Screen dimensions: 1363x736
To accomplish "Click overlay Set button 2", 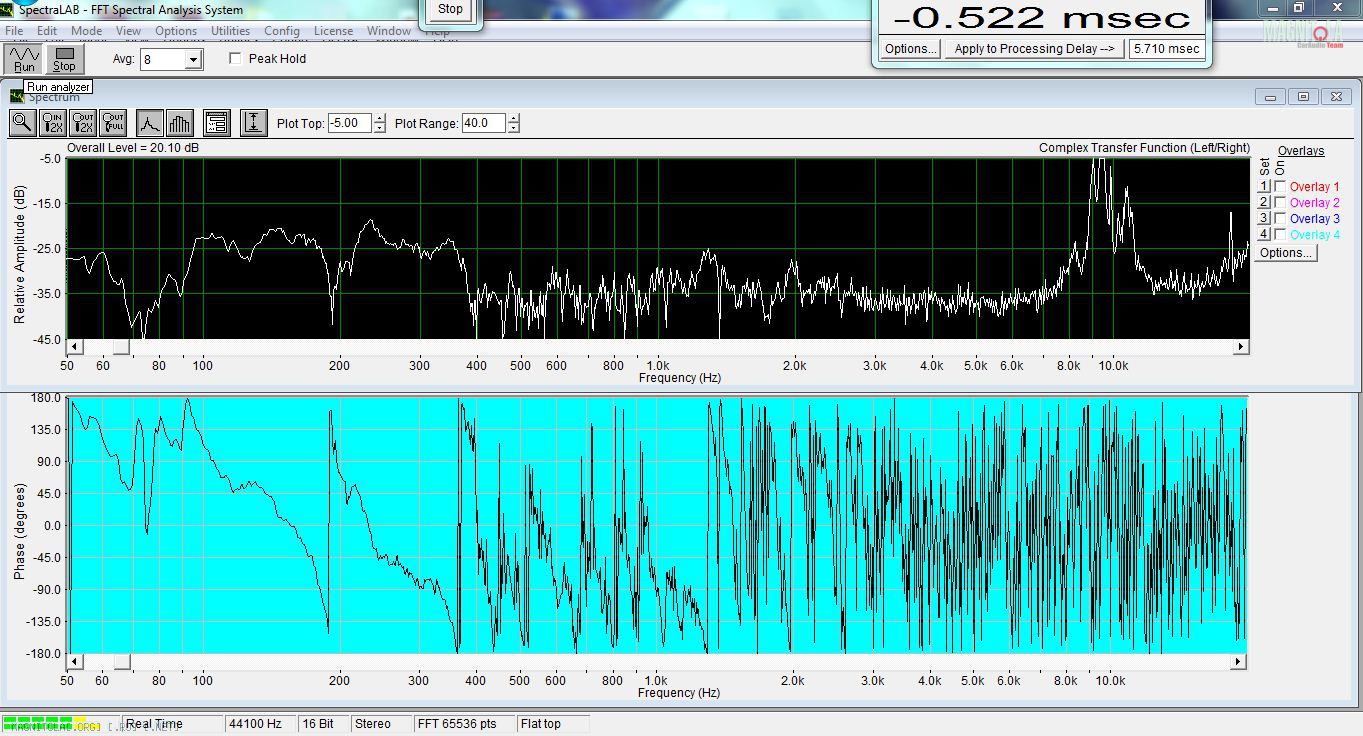I will click(x=1264, y=203).
